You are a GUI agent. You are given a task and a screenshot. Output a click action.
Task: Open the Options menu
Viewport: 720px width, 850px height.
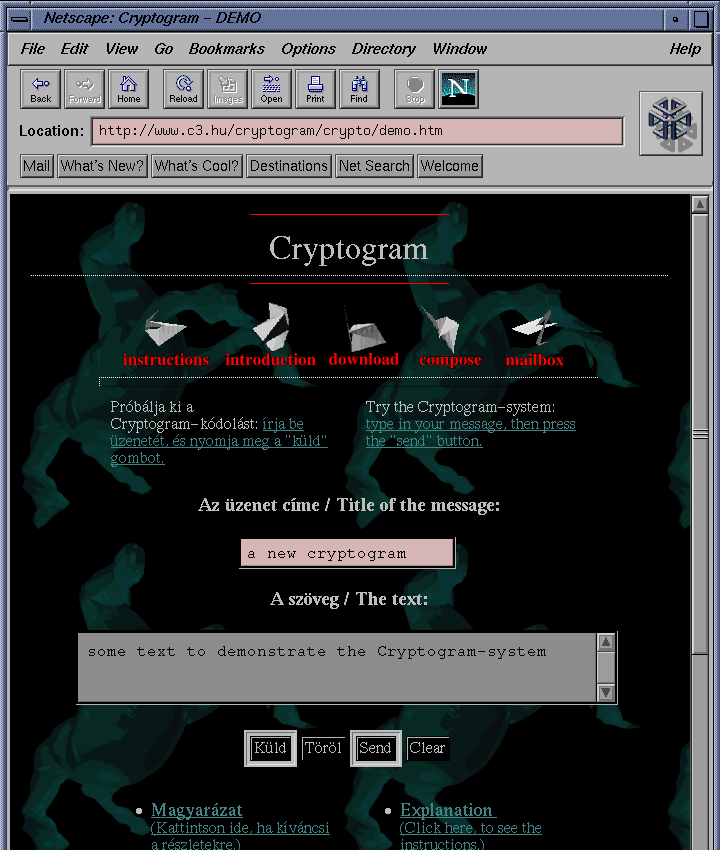(x=308, y=49)
